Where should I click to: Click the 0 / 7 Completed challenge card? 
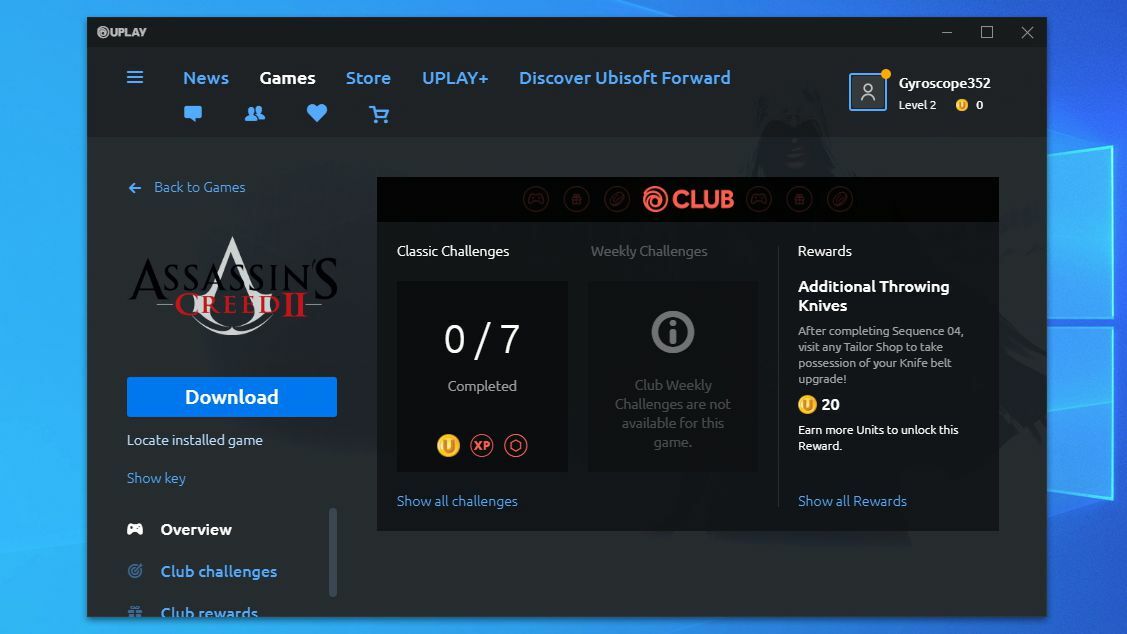pos(482,377)
